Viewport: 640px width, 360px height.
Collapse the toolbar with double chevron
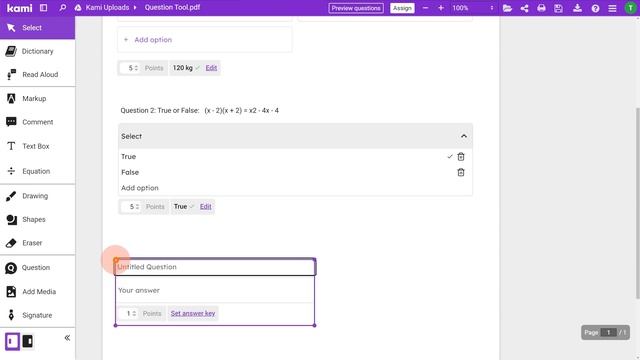point(67,338)
